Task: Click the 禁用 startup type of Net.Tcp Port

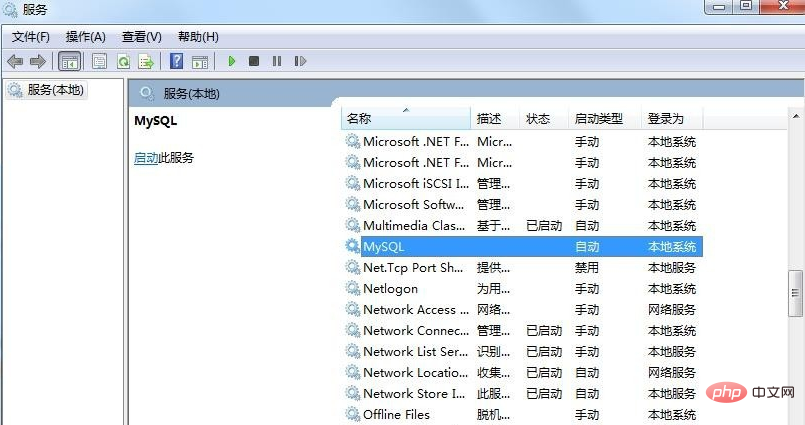Action: (x=587, y=268)
